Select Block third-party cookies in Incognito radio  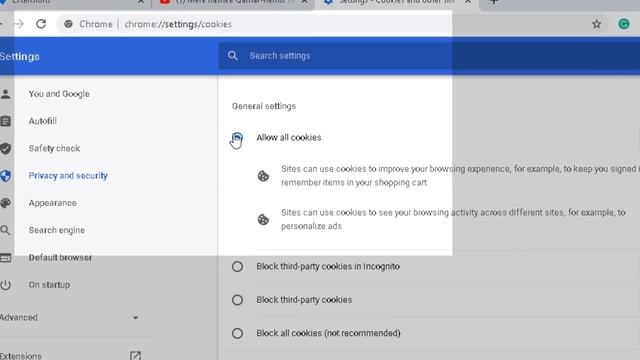[237, 267]
